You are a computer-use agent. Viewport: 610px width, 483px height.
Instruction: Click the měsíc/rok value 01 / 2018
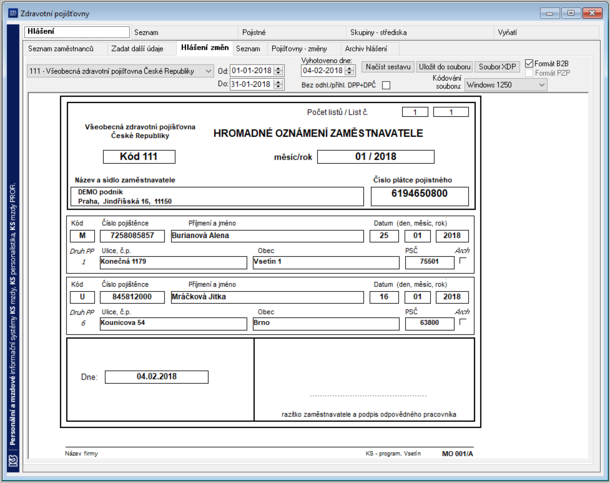[x=375, y=157]
